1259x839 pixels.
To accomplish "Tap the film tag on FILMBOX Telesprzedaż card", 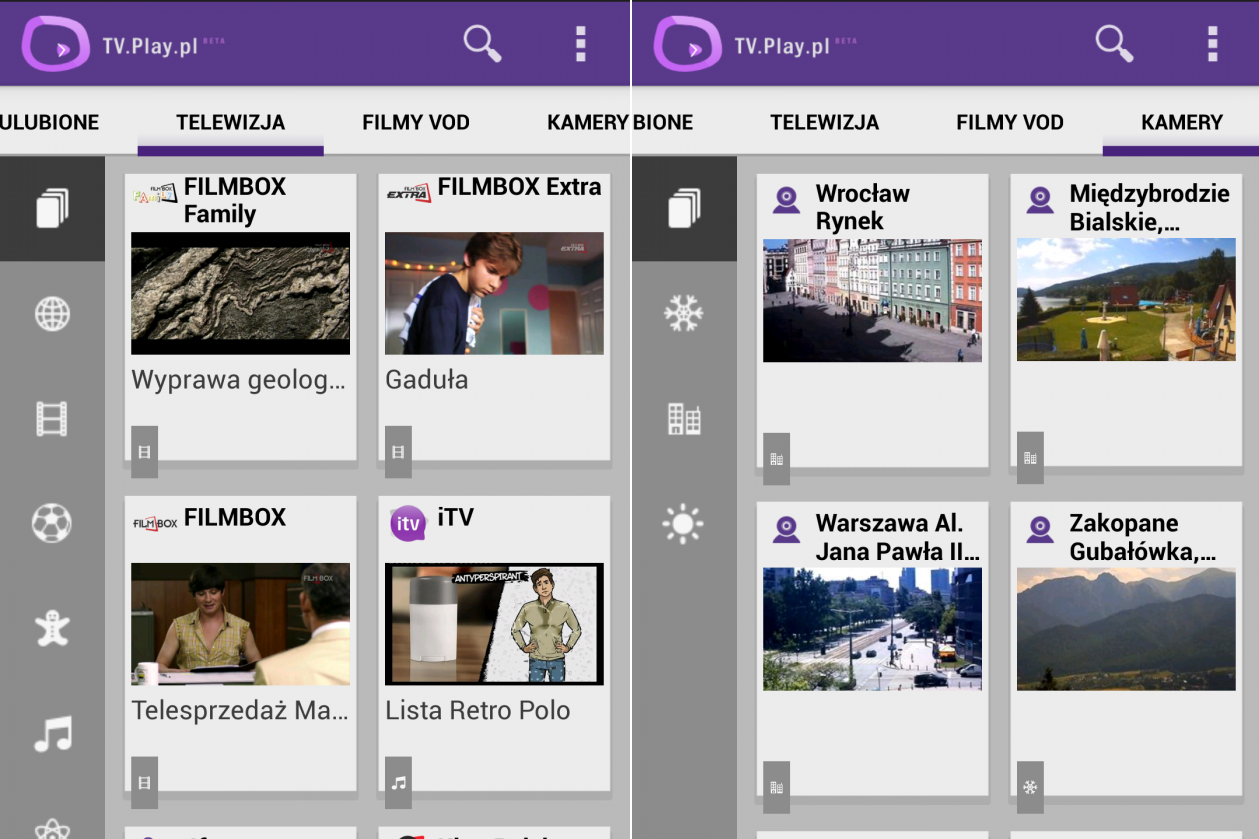I will pos(145,782).
